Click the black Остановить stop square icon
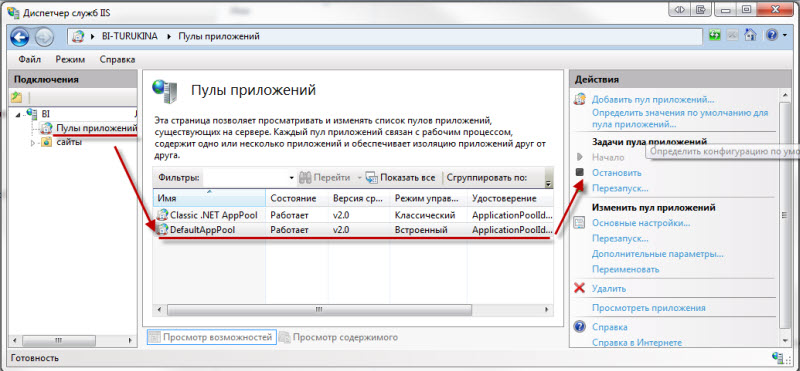The image size is (800, 371). click(579, 172)
